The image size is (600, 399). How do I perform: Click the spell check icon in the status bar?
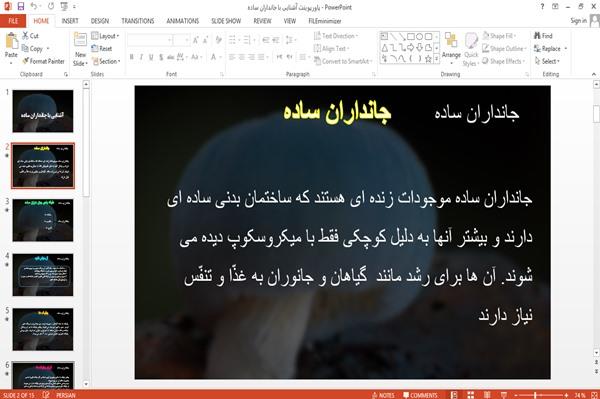point(46,395)
